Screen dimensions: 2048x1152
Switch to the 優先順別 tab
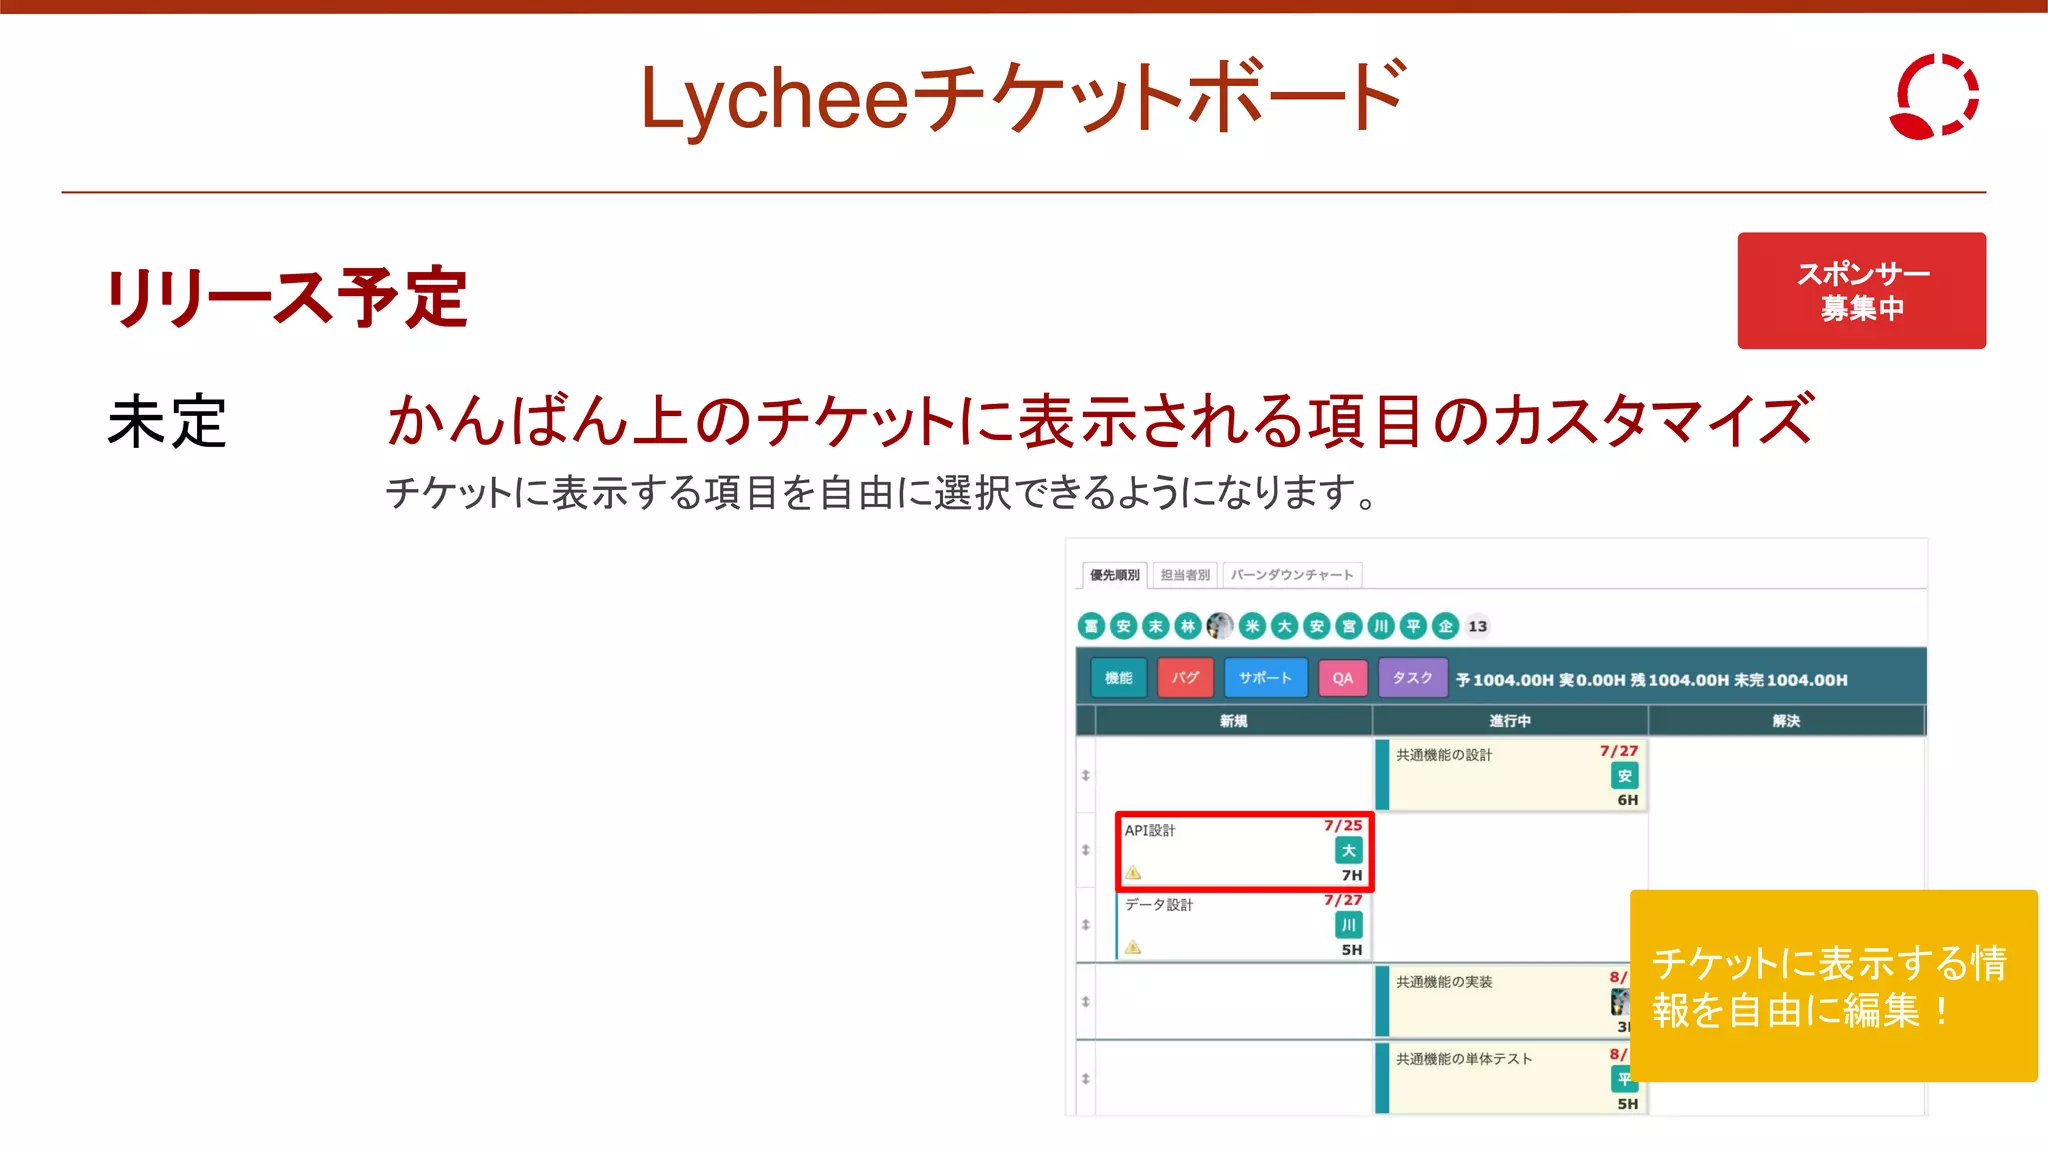[x=1114, y=575]
